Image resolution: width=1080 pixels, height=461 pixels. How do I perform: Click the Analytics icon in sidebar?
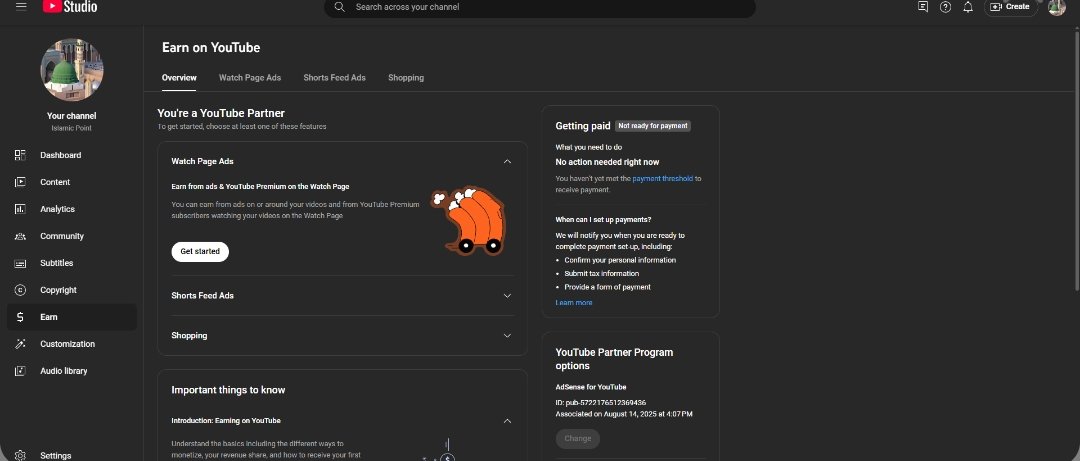(20, 209)
